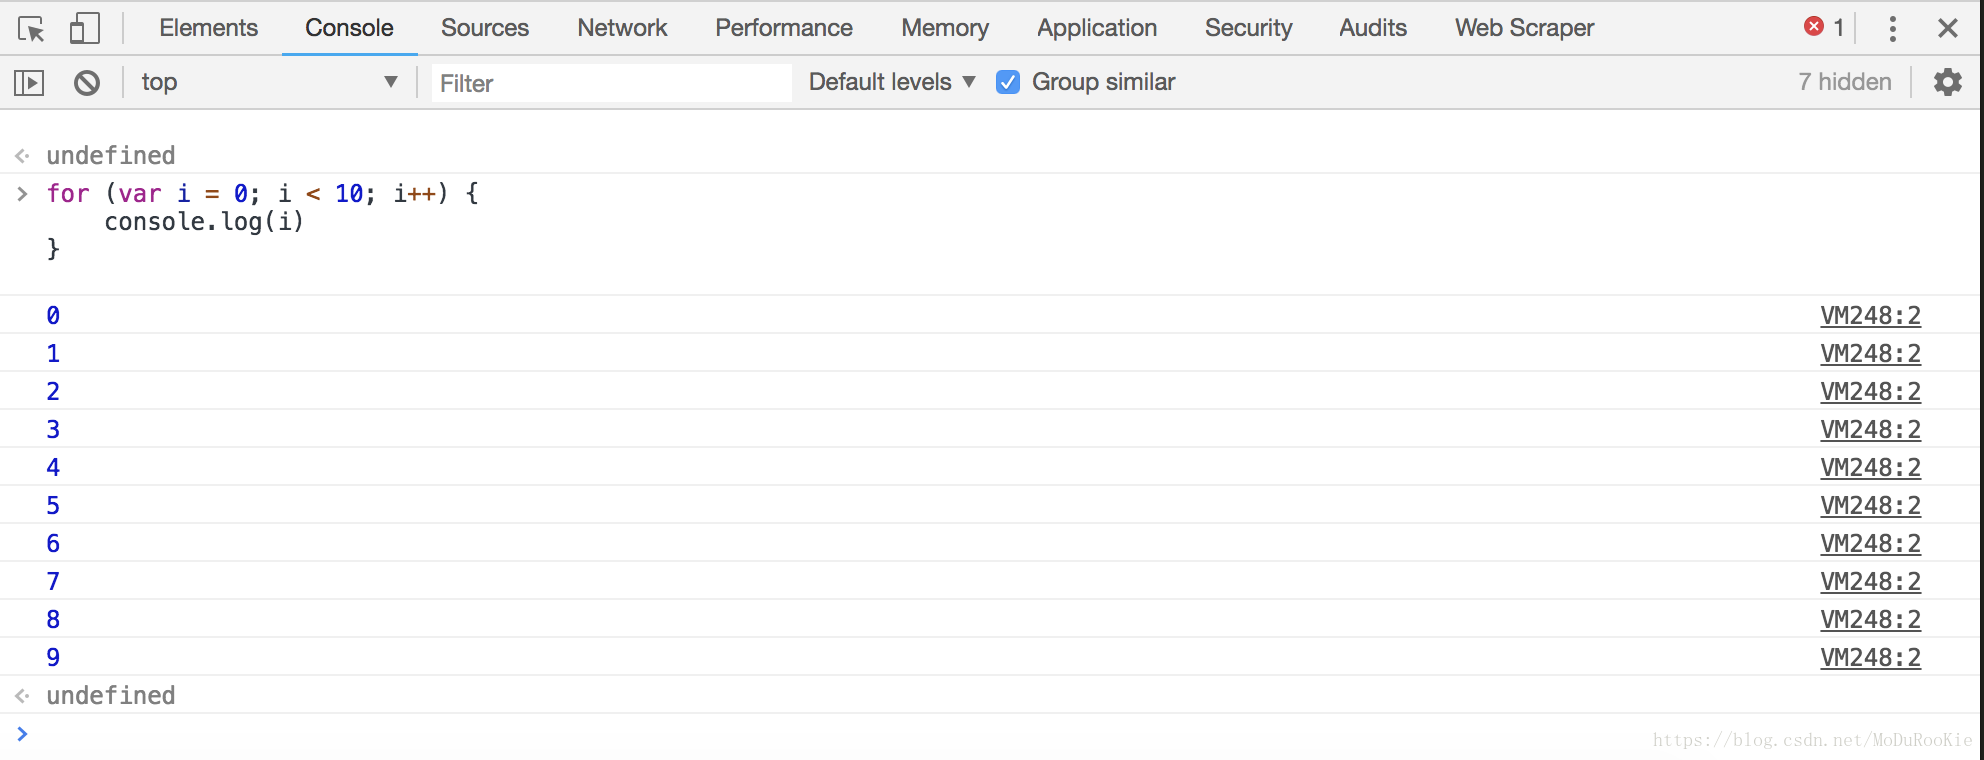
Task: Open VM248:2 link for output 5
Action: 1870,505
